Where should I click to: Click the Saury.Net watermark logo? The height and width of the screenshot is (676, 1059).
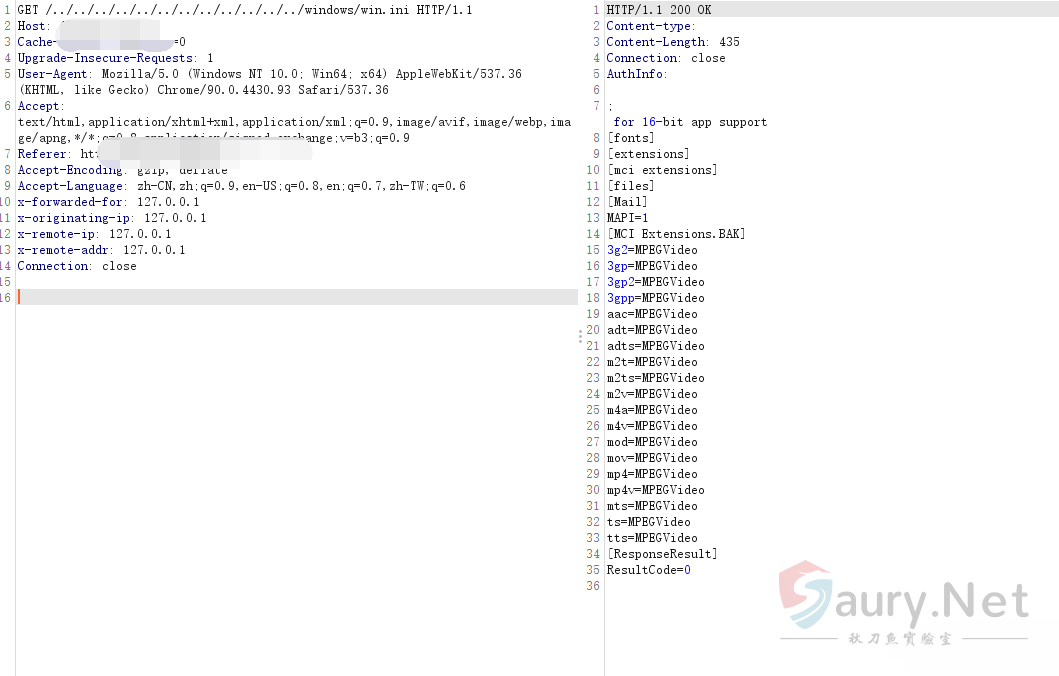[x=905, y=601]
